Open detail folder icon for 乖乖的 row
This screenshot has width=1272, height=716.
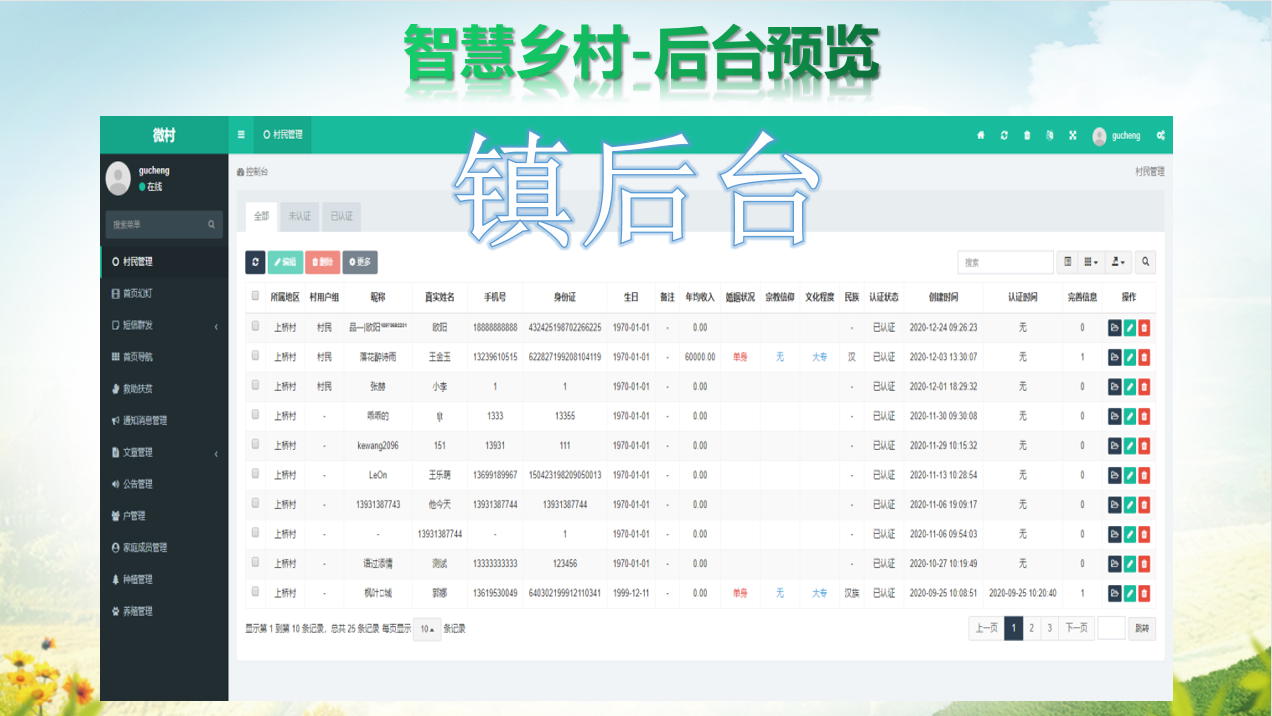1115,416
